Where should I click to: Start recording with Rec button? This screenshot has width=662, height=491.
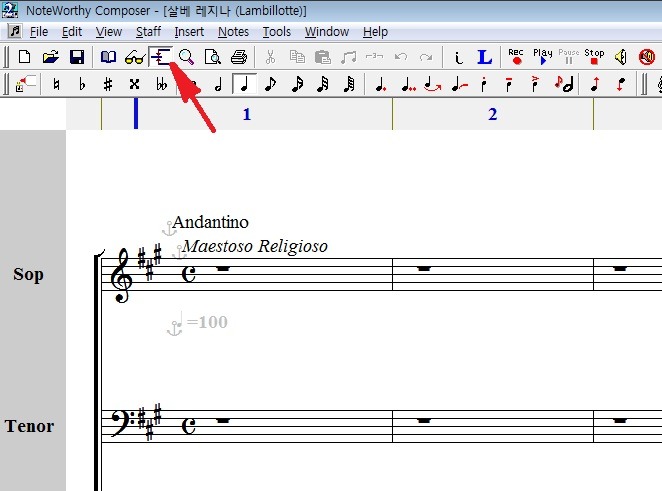coord(516,56)
